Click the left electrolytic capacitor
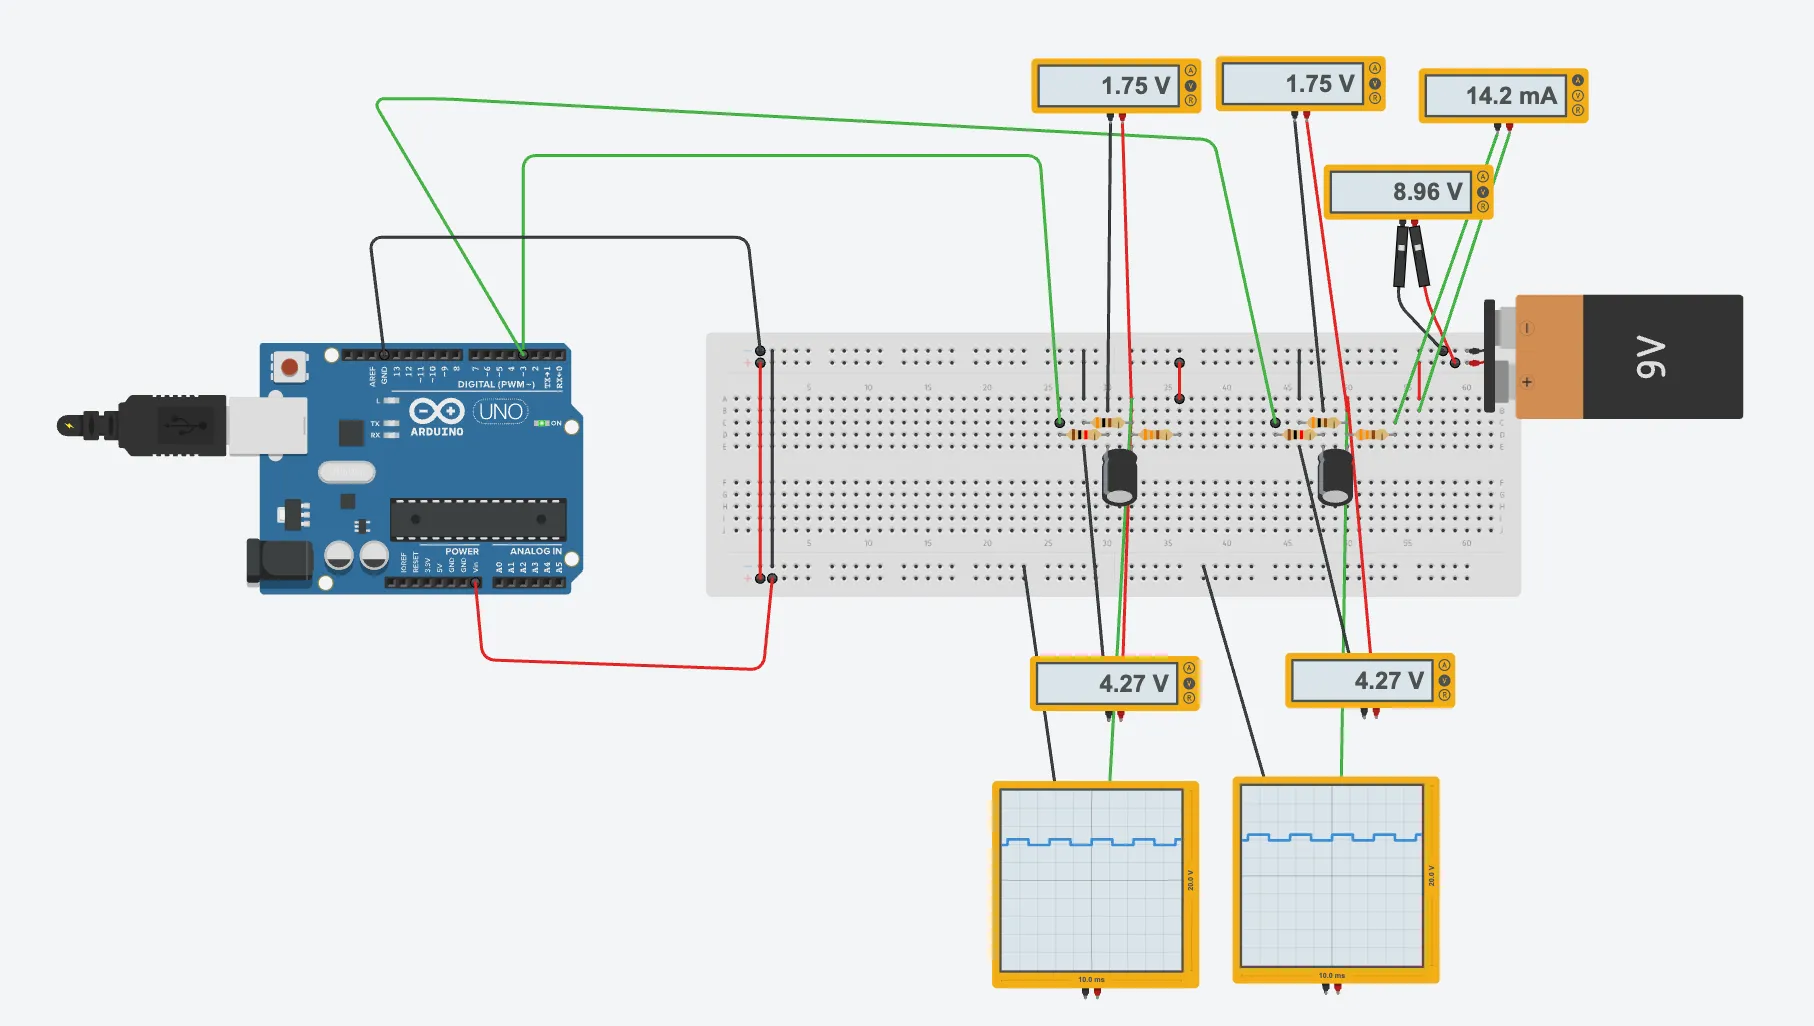This screenshot has height=1026, width=1814. tap(1119, 477)
